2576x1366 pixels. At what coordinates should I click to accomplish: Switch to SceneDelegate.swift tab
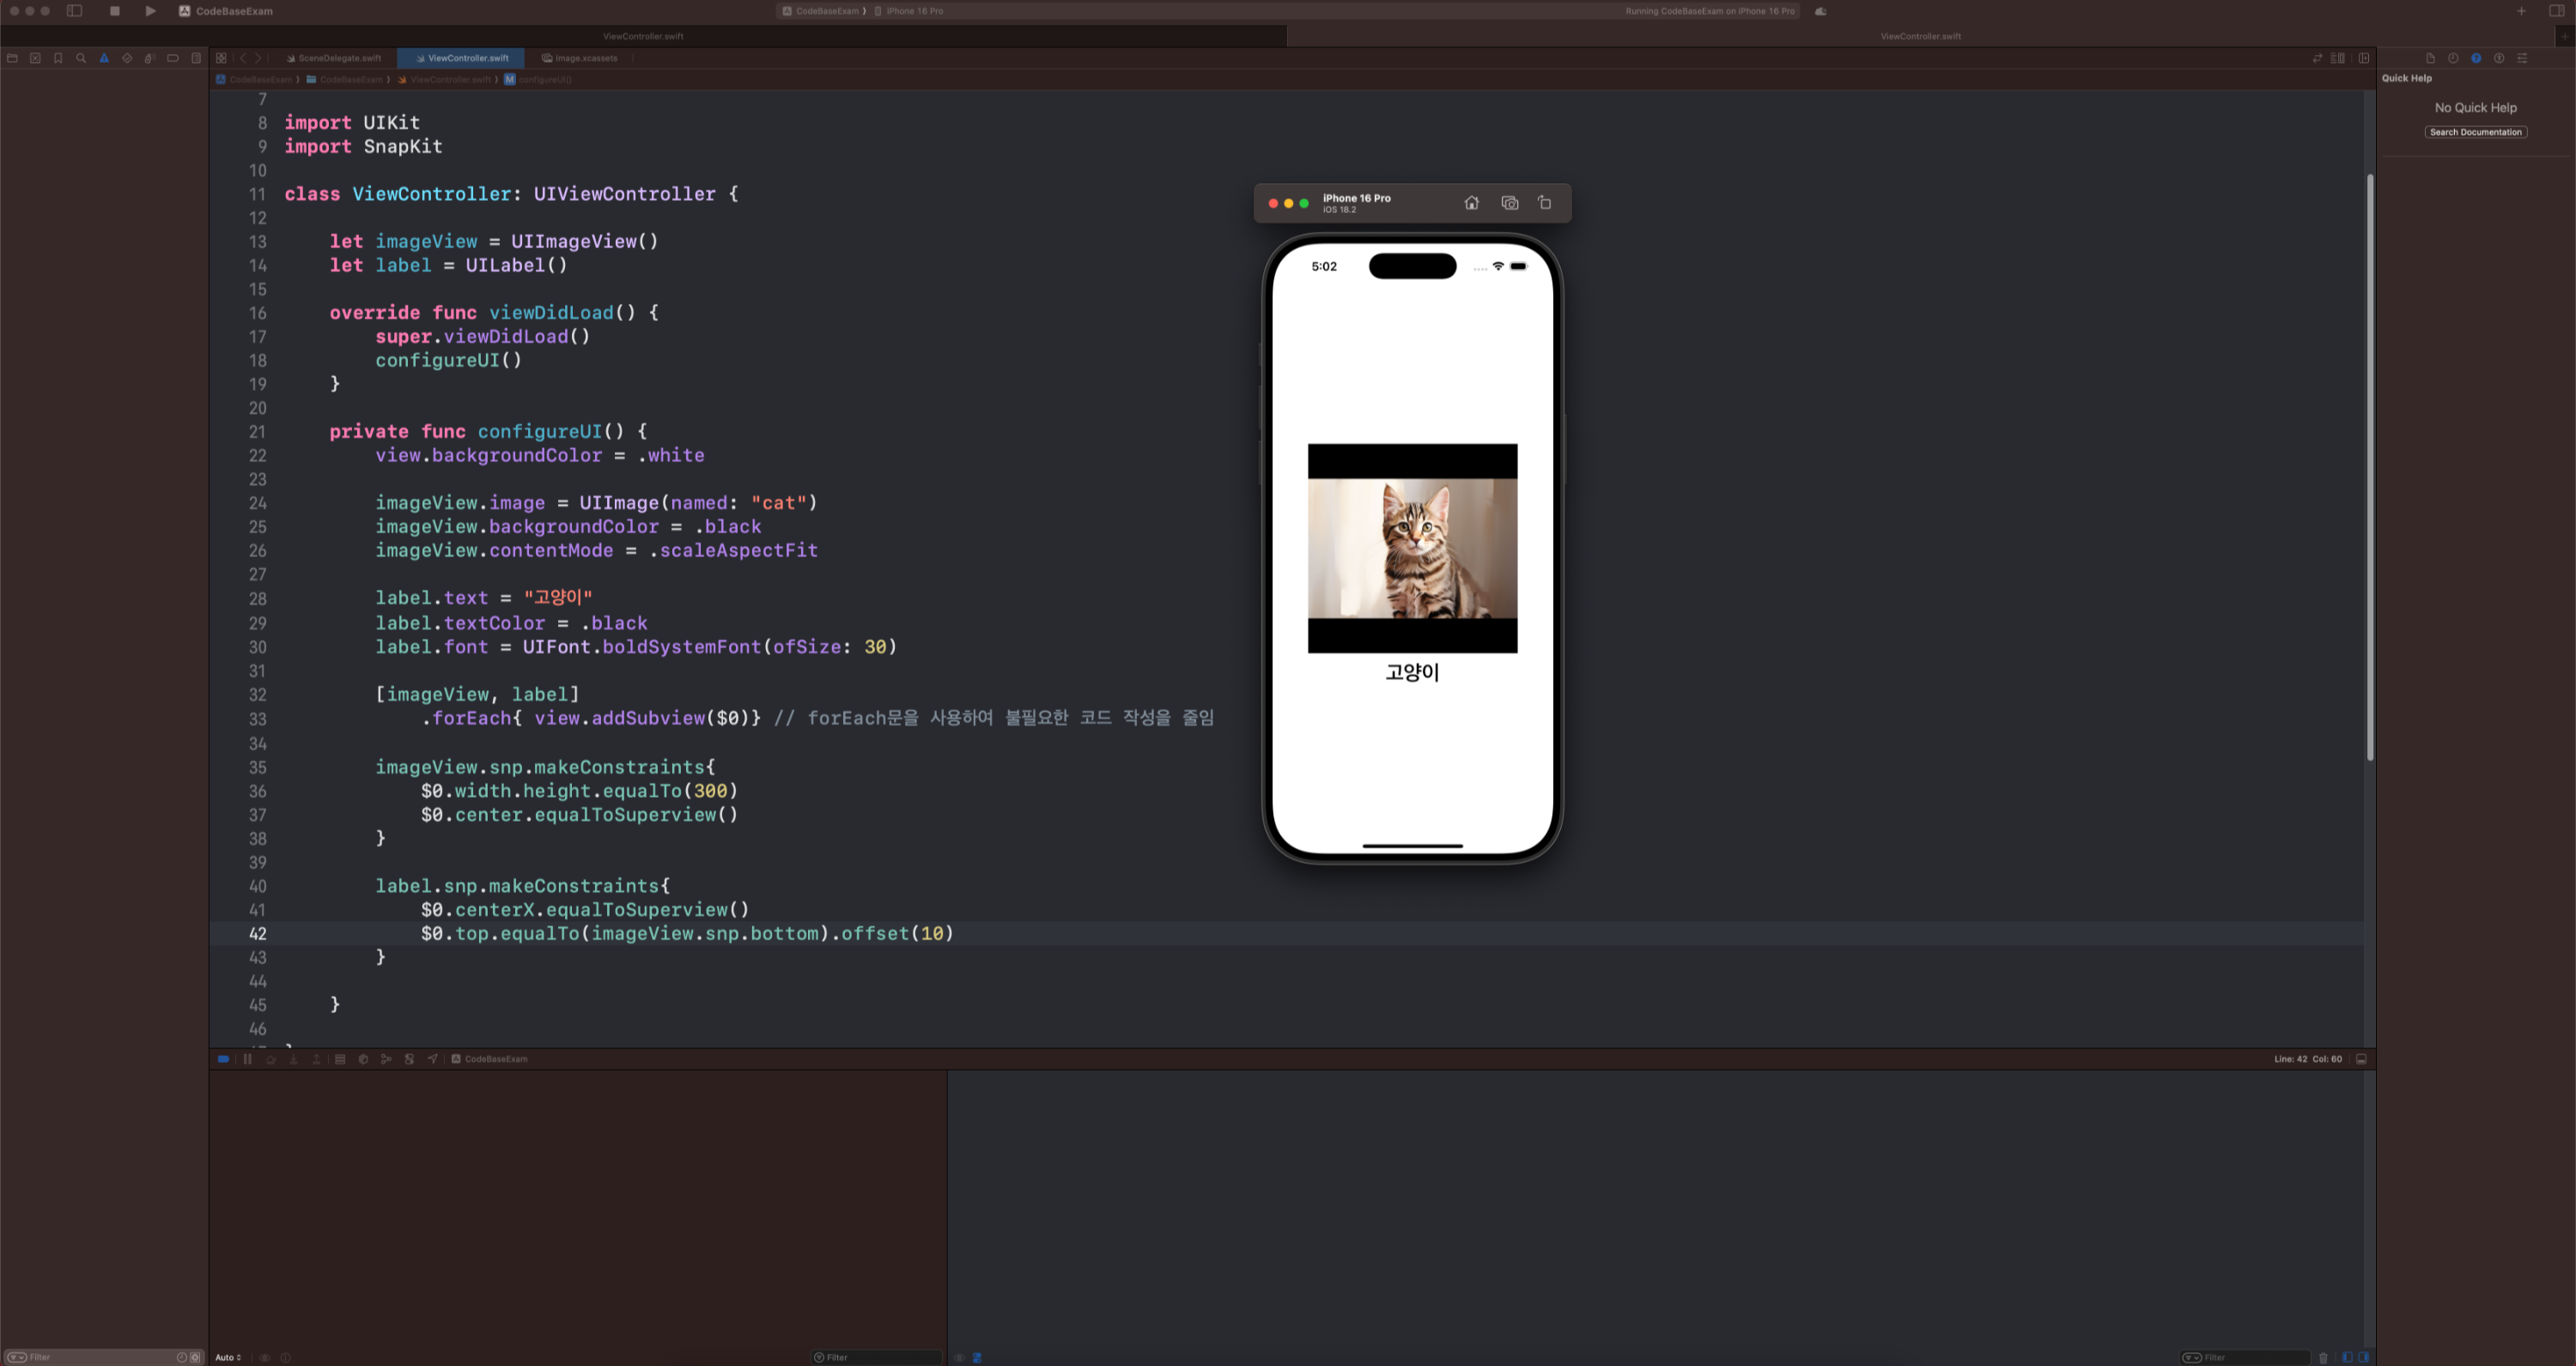[x=338, y=58]
